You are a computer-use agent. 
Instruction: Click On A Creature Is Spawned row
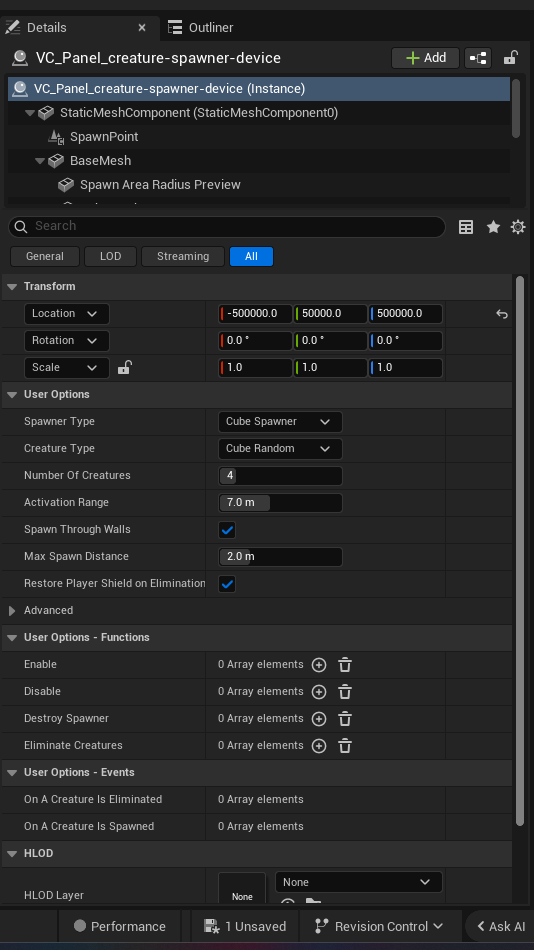(x=257, y=827)
